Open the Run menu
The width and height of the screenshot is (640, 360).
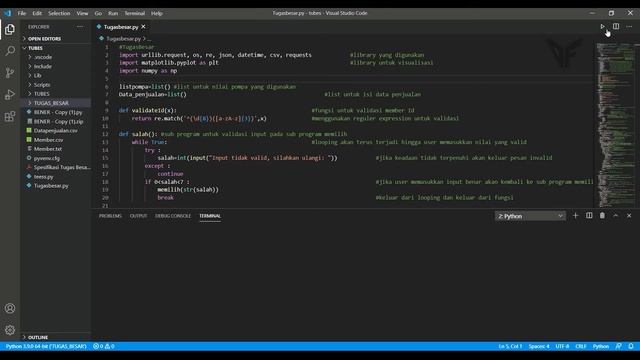point(113,13)
